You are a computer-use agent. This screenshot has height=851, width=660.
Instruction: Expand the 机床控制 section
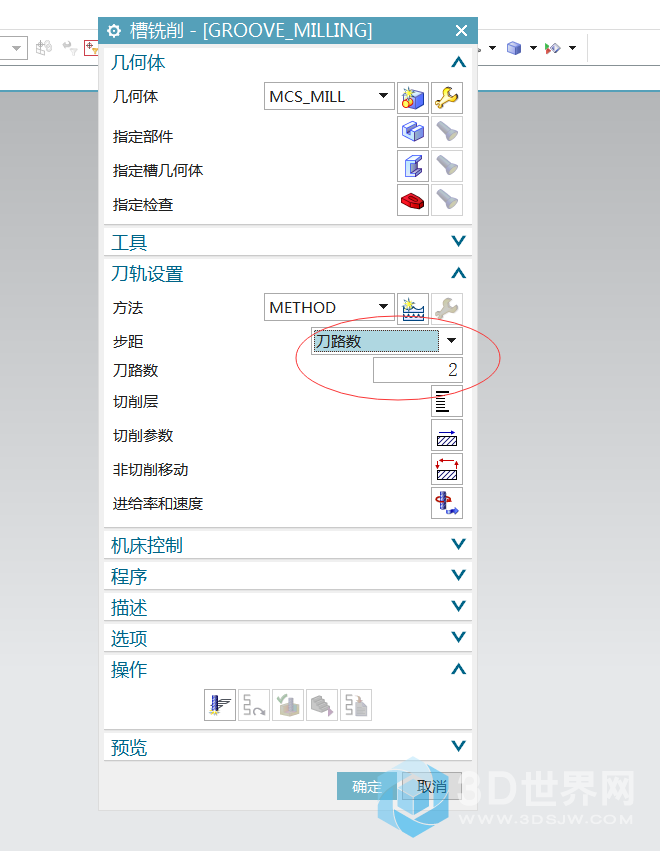click(459, 544)
